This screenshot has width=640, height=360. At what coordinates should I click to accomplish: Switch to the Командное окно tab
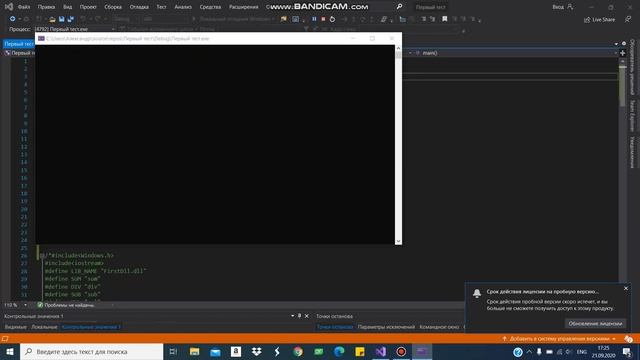(439, 327)
